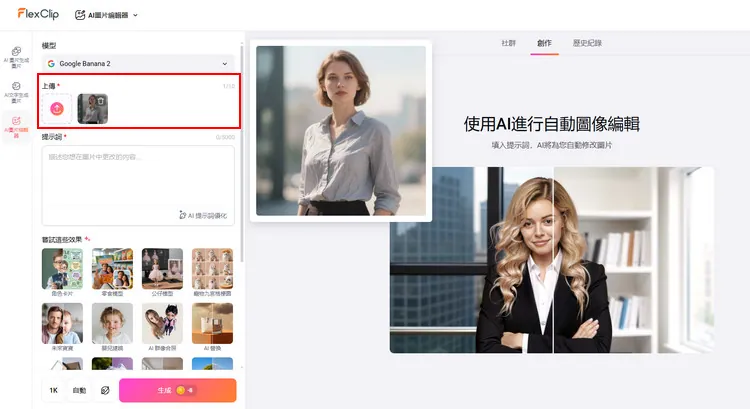Open AI text-to-image tool in sidebar
Image resolution: width=750 pixels, height=409 pixels.
coord(16,93)
